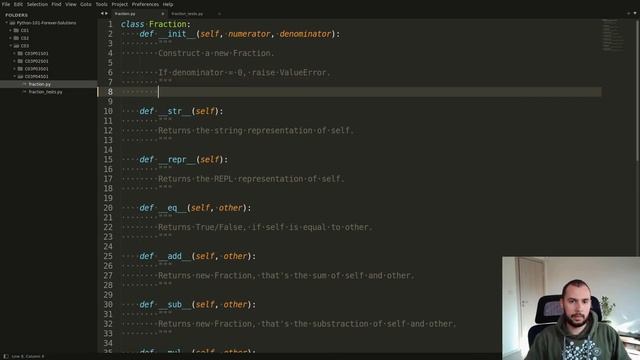Click the fraction_tests.py file icon in sidebar

coord(24,92)
